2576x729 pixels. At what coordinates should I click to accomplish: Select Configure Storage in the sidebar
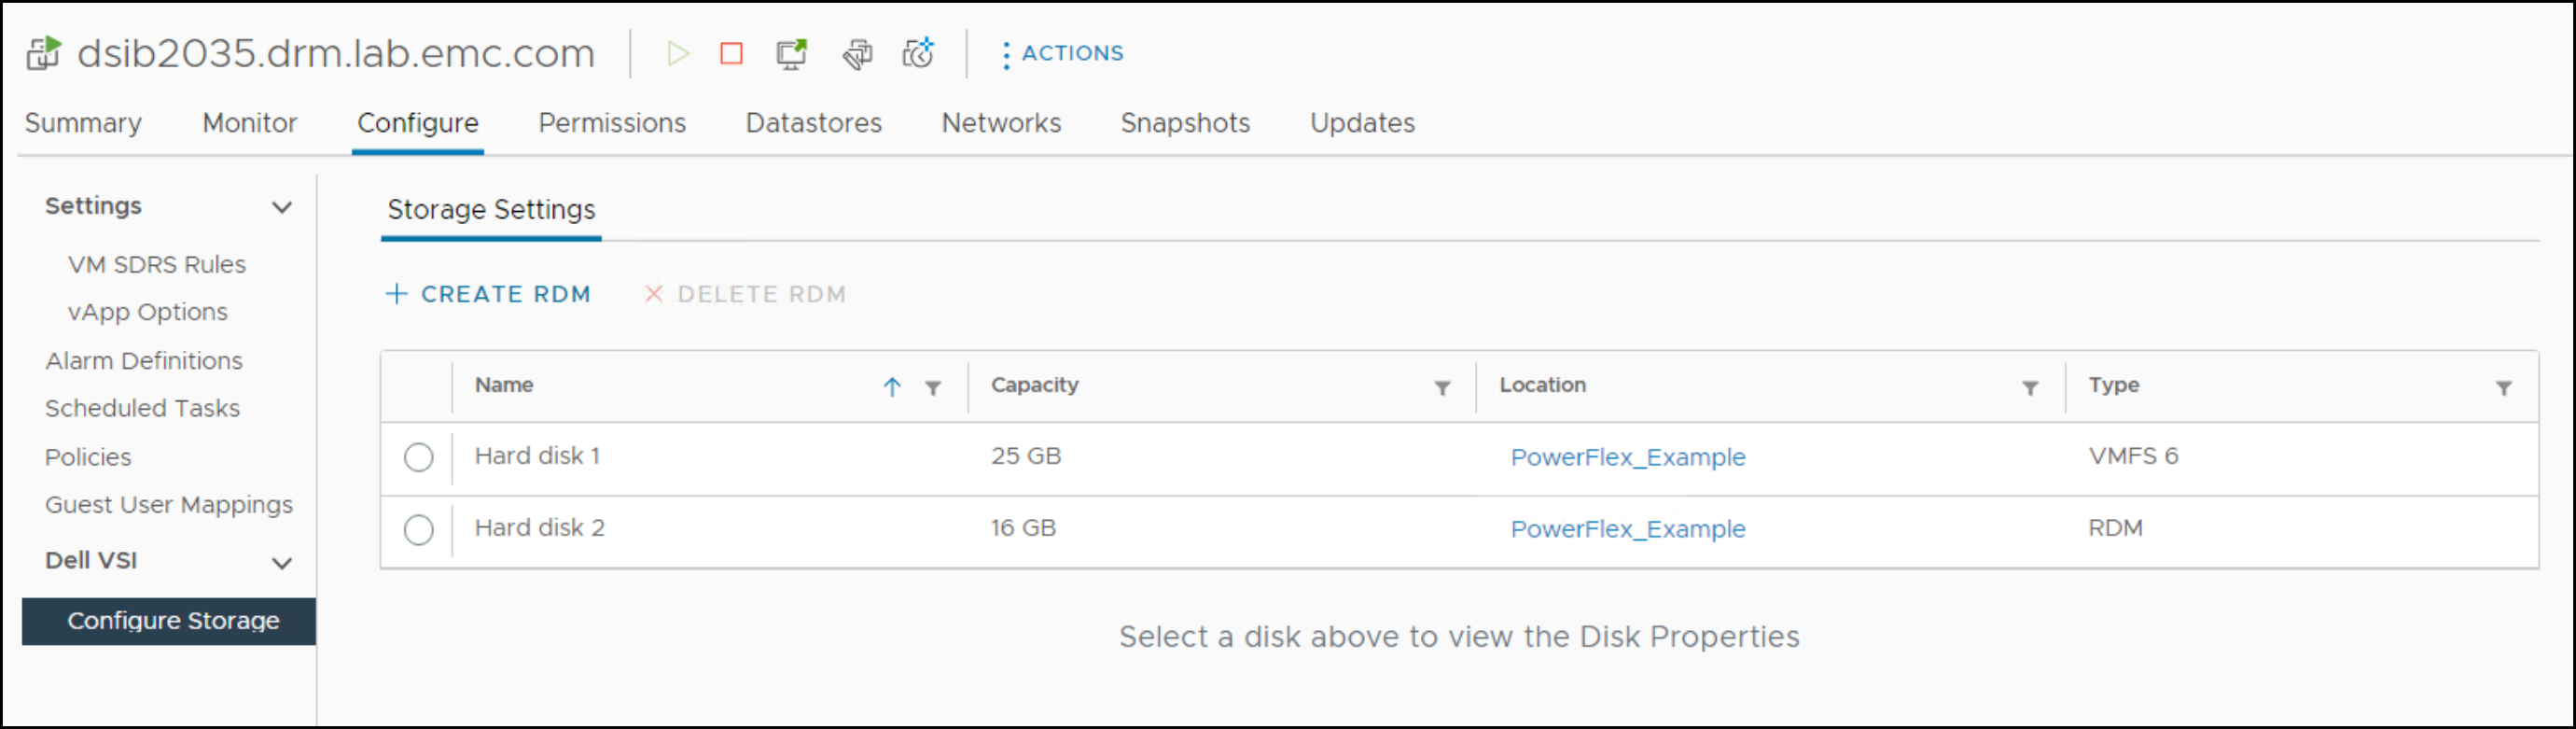(173, 620)
